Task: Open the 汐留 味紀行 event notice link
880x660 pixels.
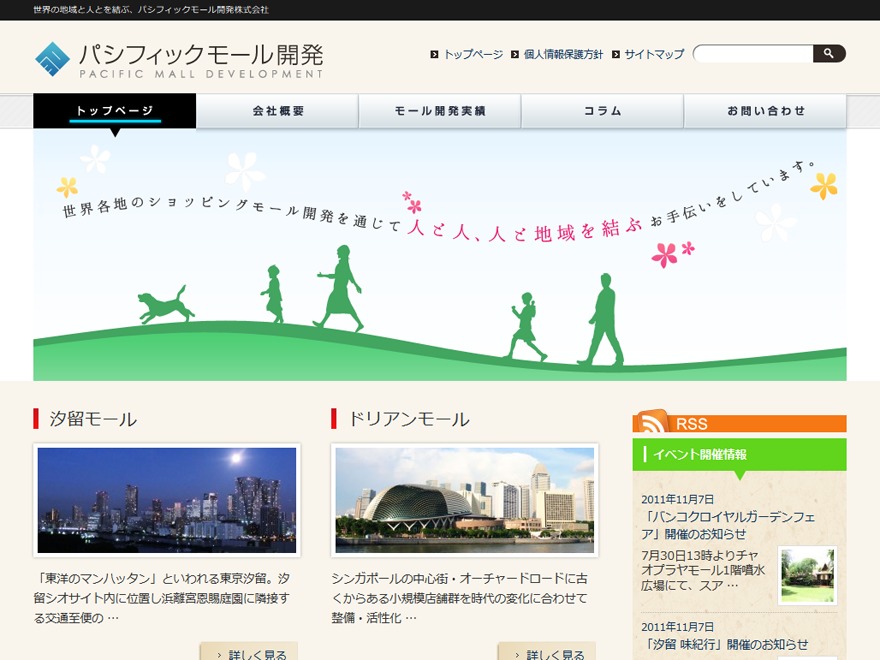Action: (725, 644)
